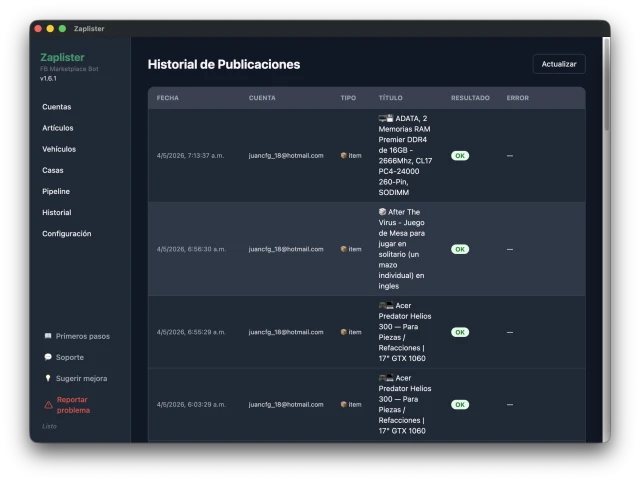Select the date 4/5/2026, 6:56:30 a.m.

pos(191,249)
